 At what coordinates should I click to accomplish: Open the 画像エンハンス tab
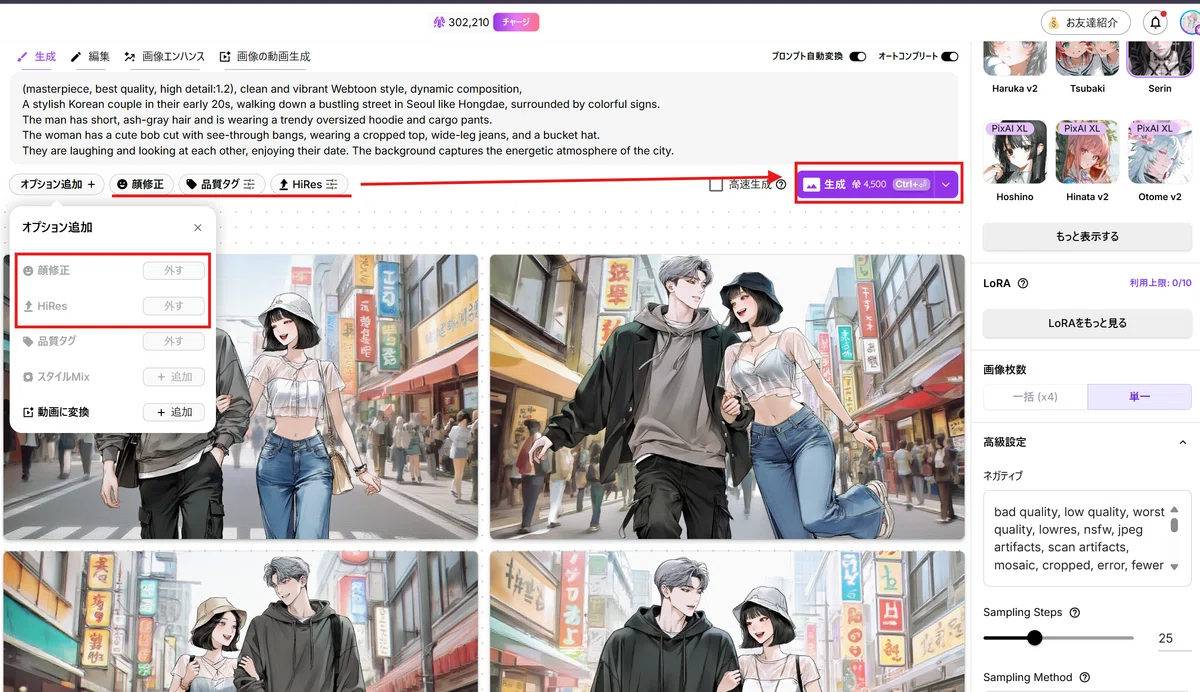point(165,57)
